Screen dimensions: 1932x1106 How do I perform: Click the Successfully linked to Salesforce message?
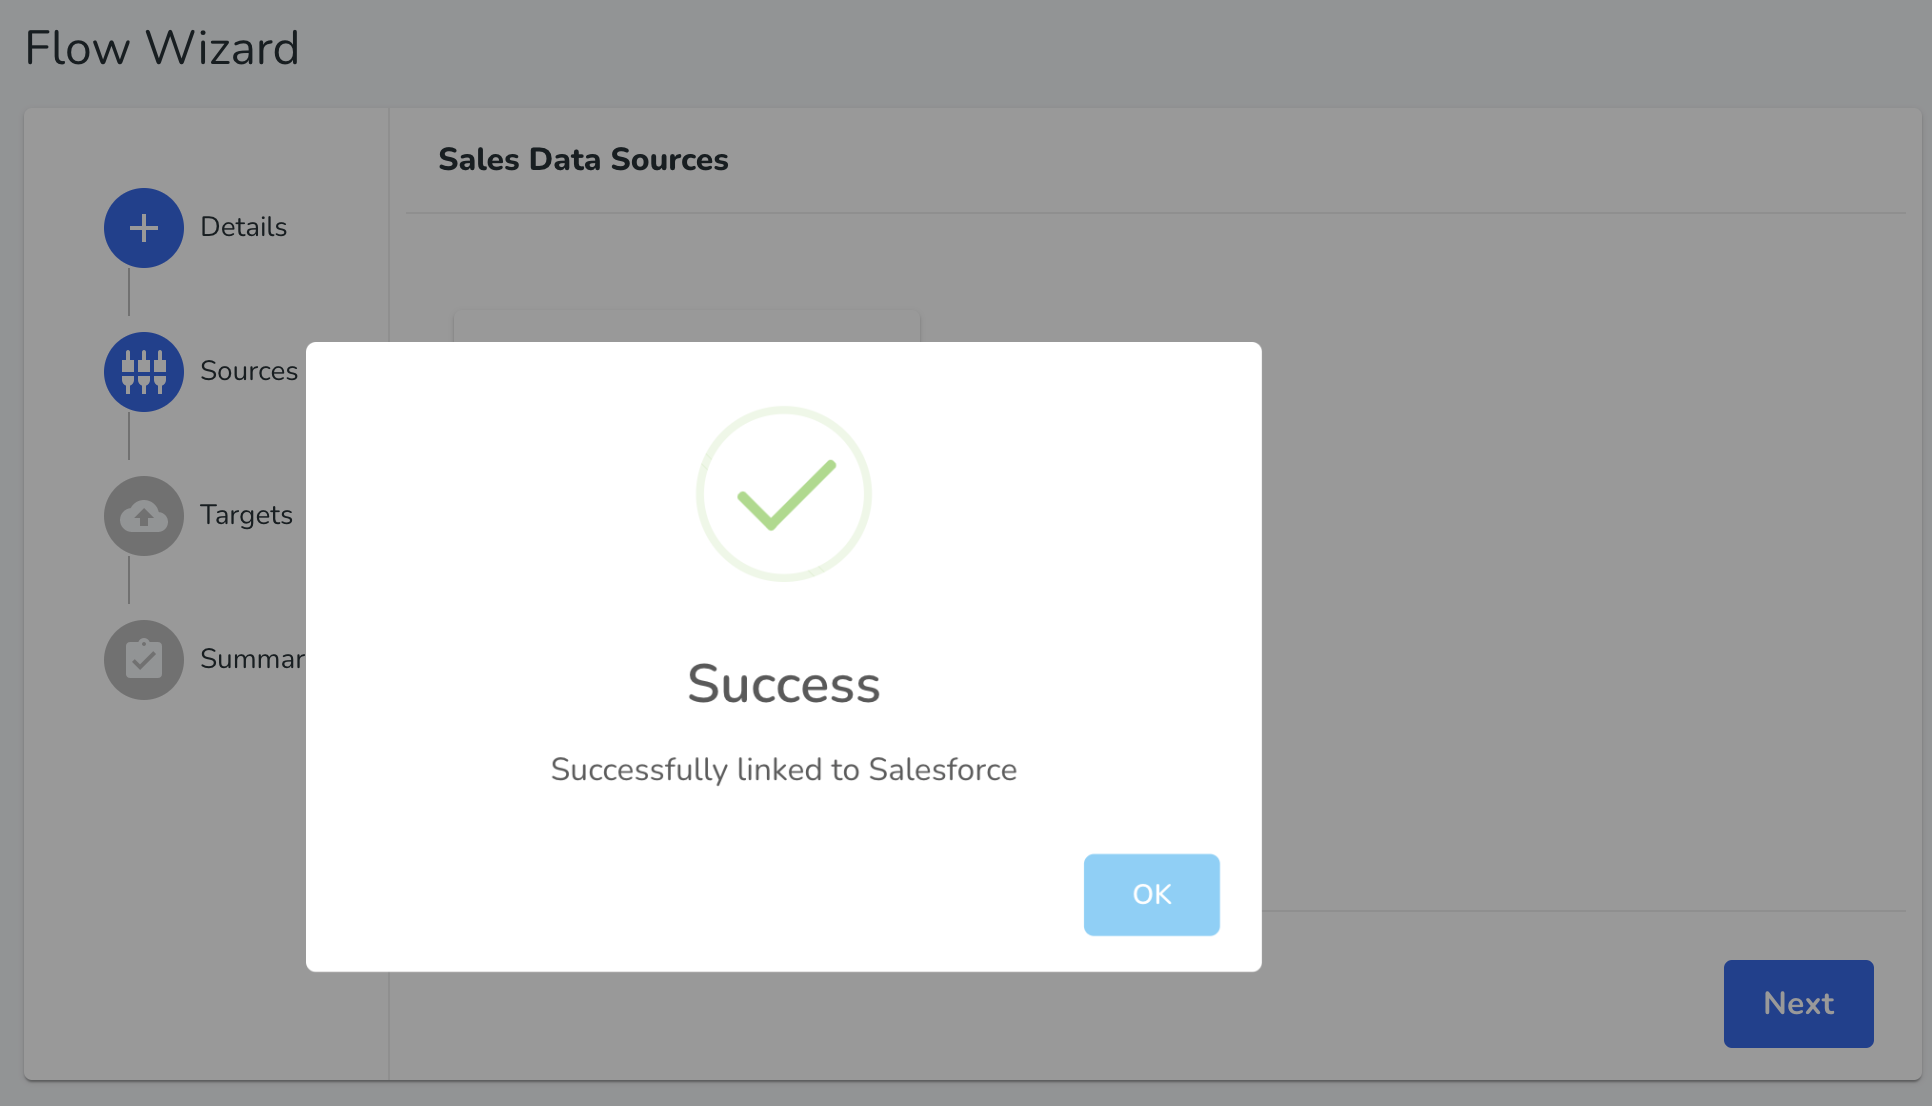[x=784, y=769]
